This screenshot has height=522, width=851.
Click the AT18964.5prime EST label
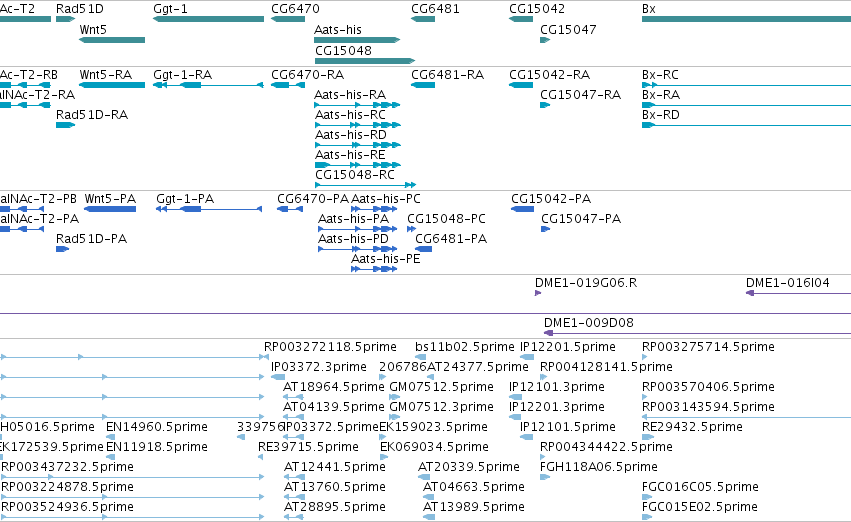coord(334,387)
